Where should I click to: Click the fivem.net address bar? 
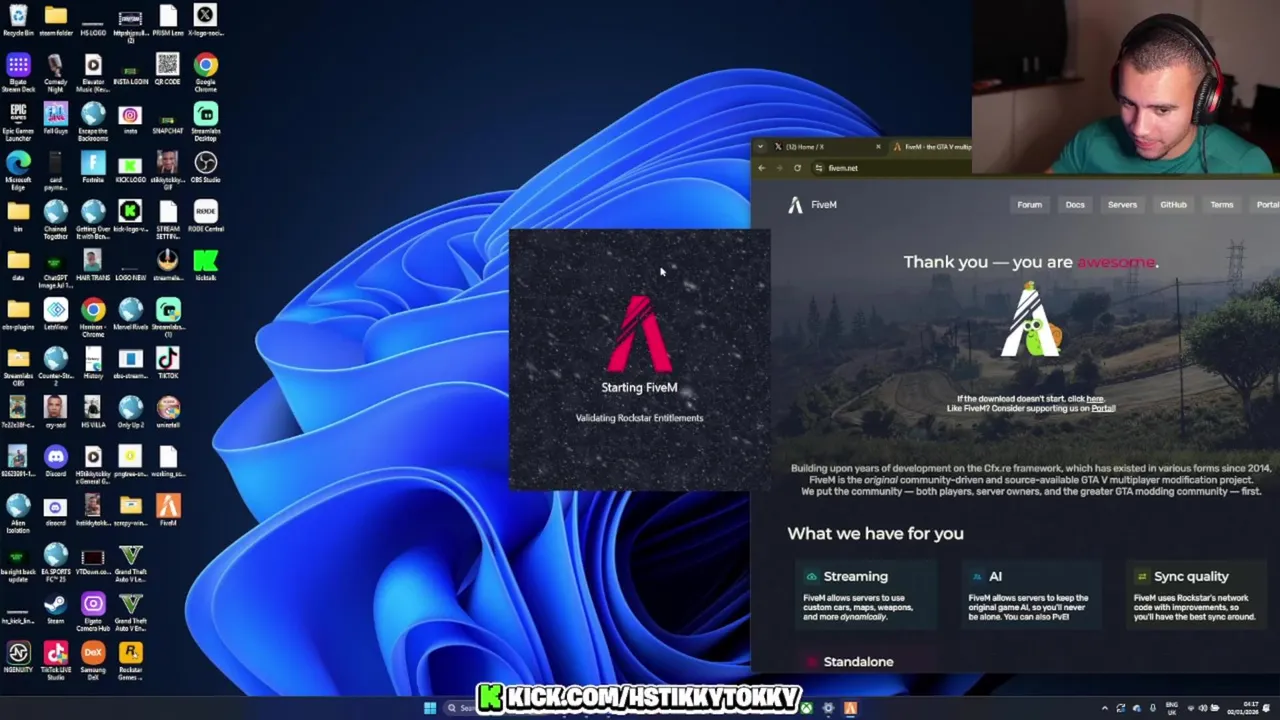tap(900, 168)
